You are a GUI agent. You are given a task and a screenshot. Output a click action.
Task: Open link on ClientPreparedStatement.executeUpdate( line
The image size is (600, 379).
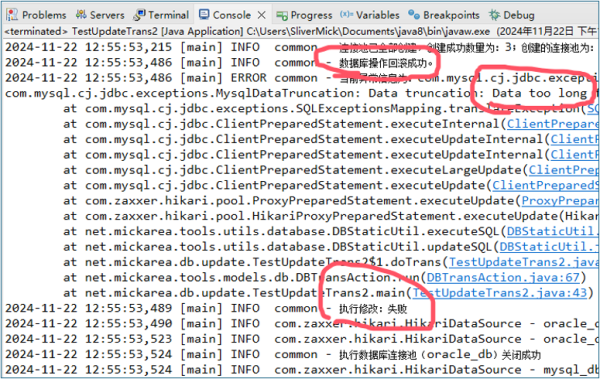(x=546, y=185)
